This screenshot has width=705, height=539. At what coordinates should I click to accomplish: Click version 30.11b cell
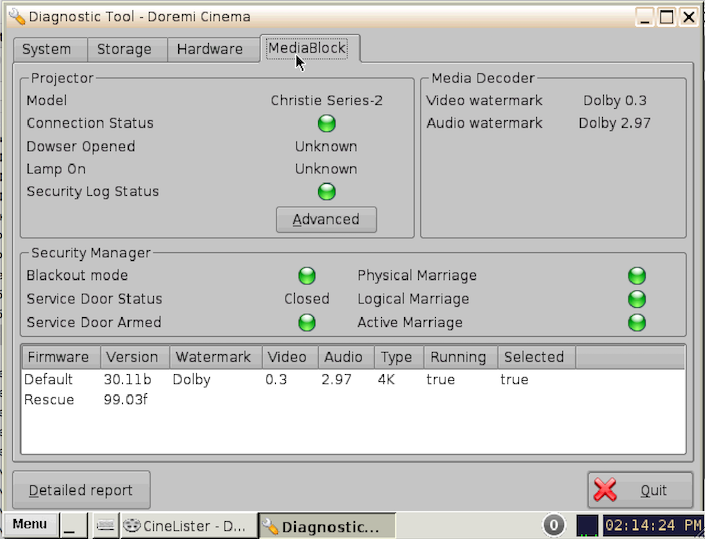pos(127,379)
